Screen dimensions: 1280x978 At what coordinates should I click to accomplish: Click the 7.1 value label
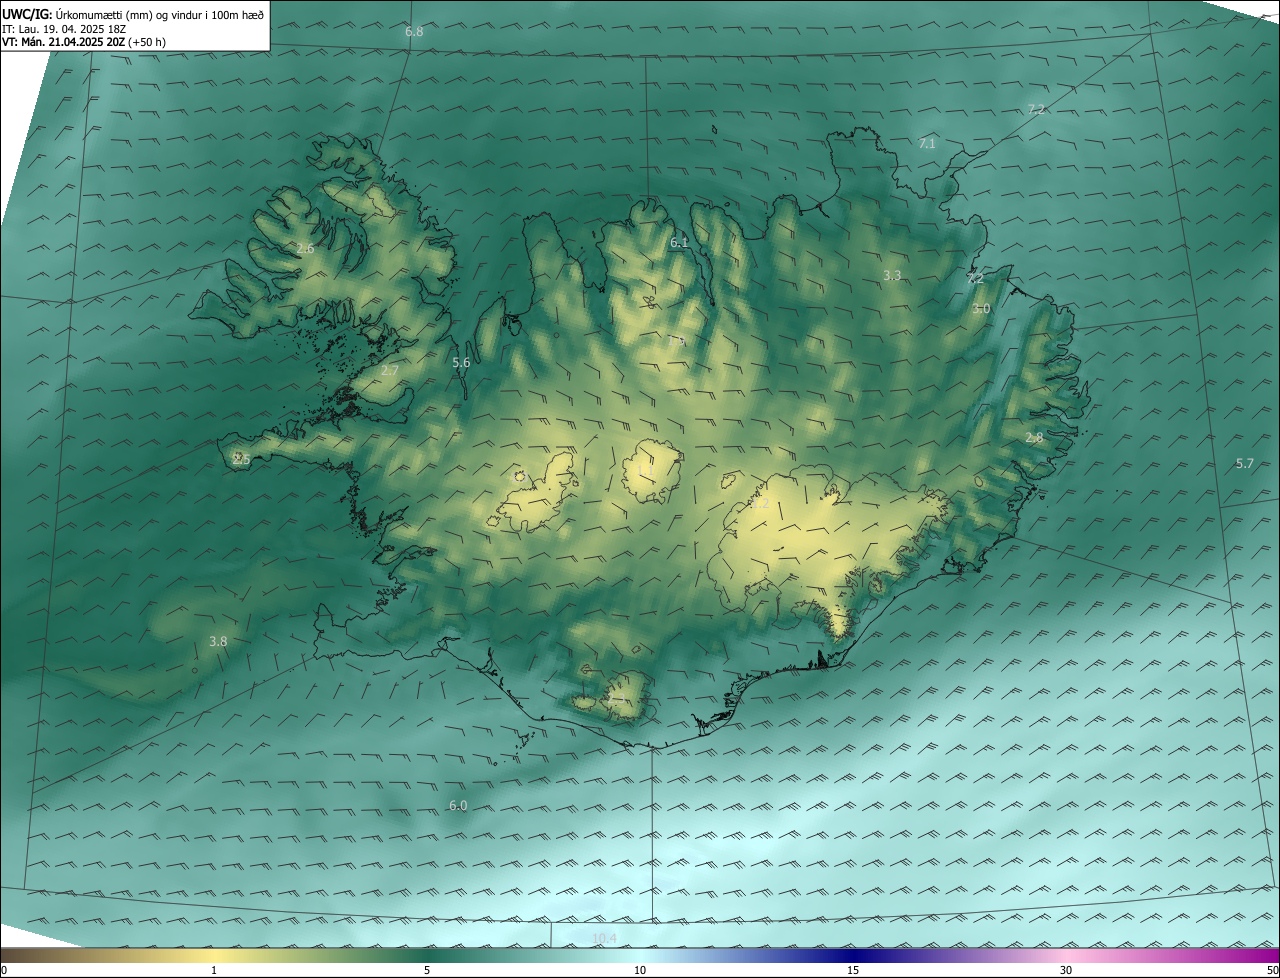(927, 144)
